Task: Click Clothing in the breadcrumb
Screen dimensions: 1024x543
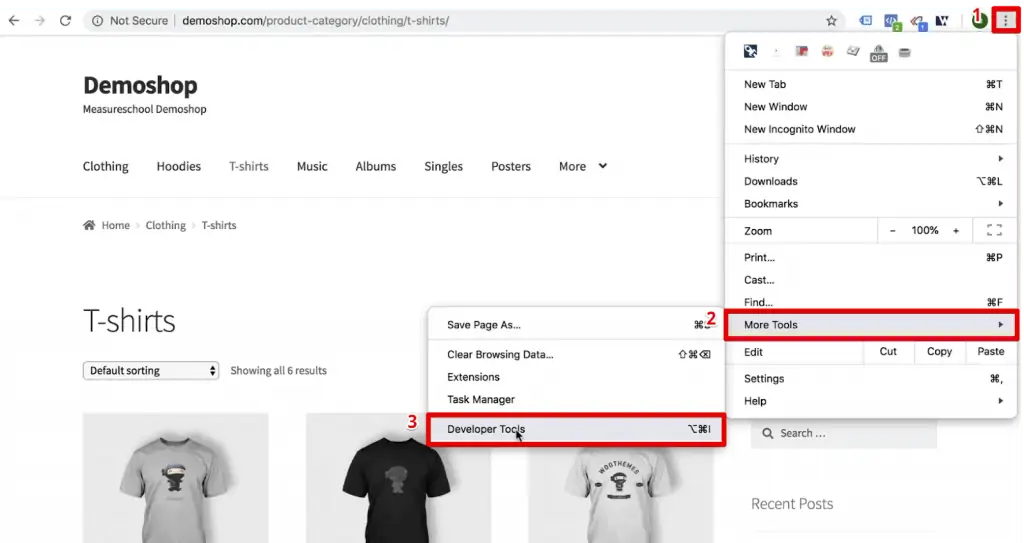Action: coord(165,225)
